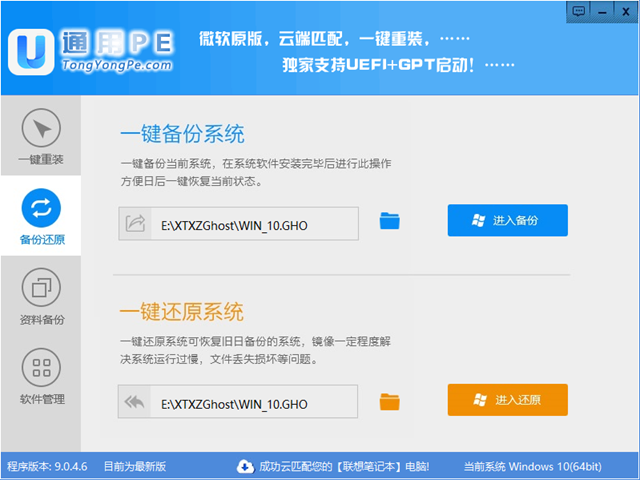
Task: Click the TongYongPe U logo
Action: pyautogui.click(x=31, y=52)
